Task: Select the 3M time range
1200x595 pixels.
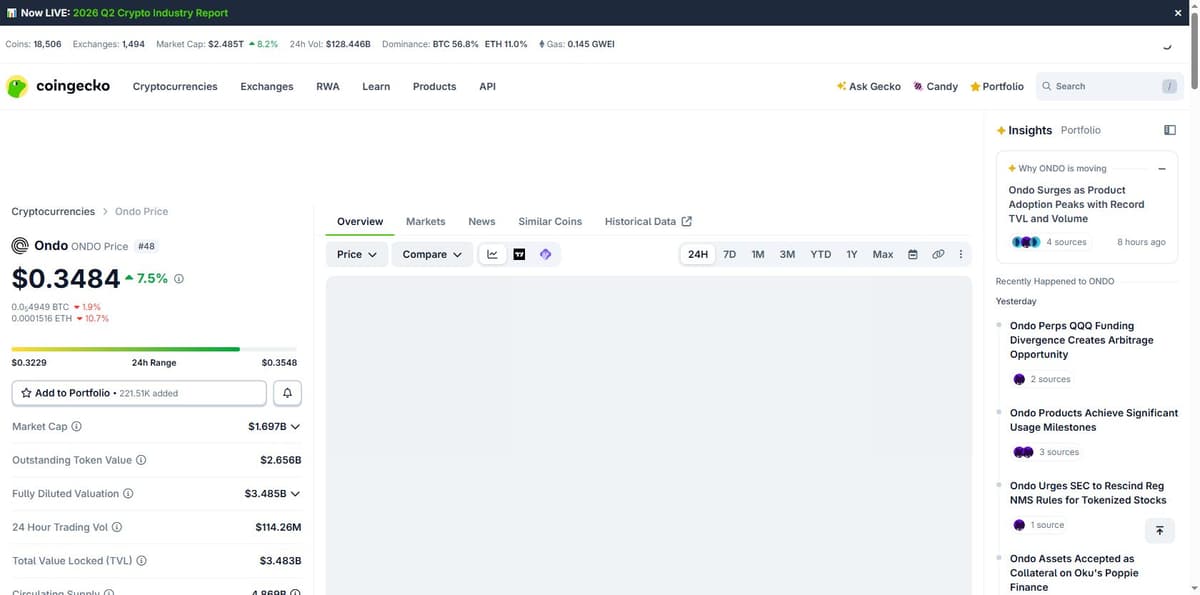Action: pos(788,254)
